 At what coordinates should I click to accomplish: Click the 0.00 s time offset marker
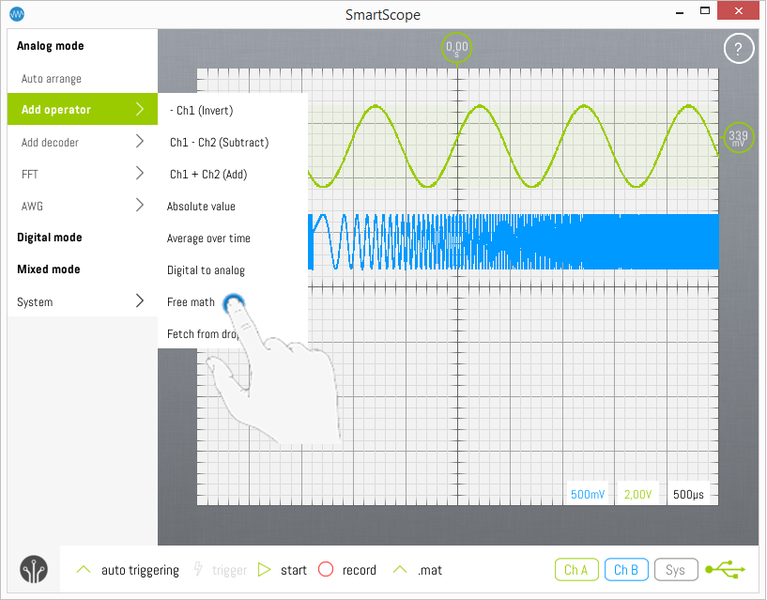[x=457, y=48]
